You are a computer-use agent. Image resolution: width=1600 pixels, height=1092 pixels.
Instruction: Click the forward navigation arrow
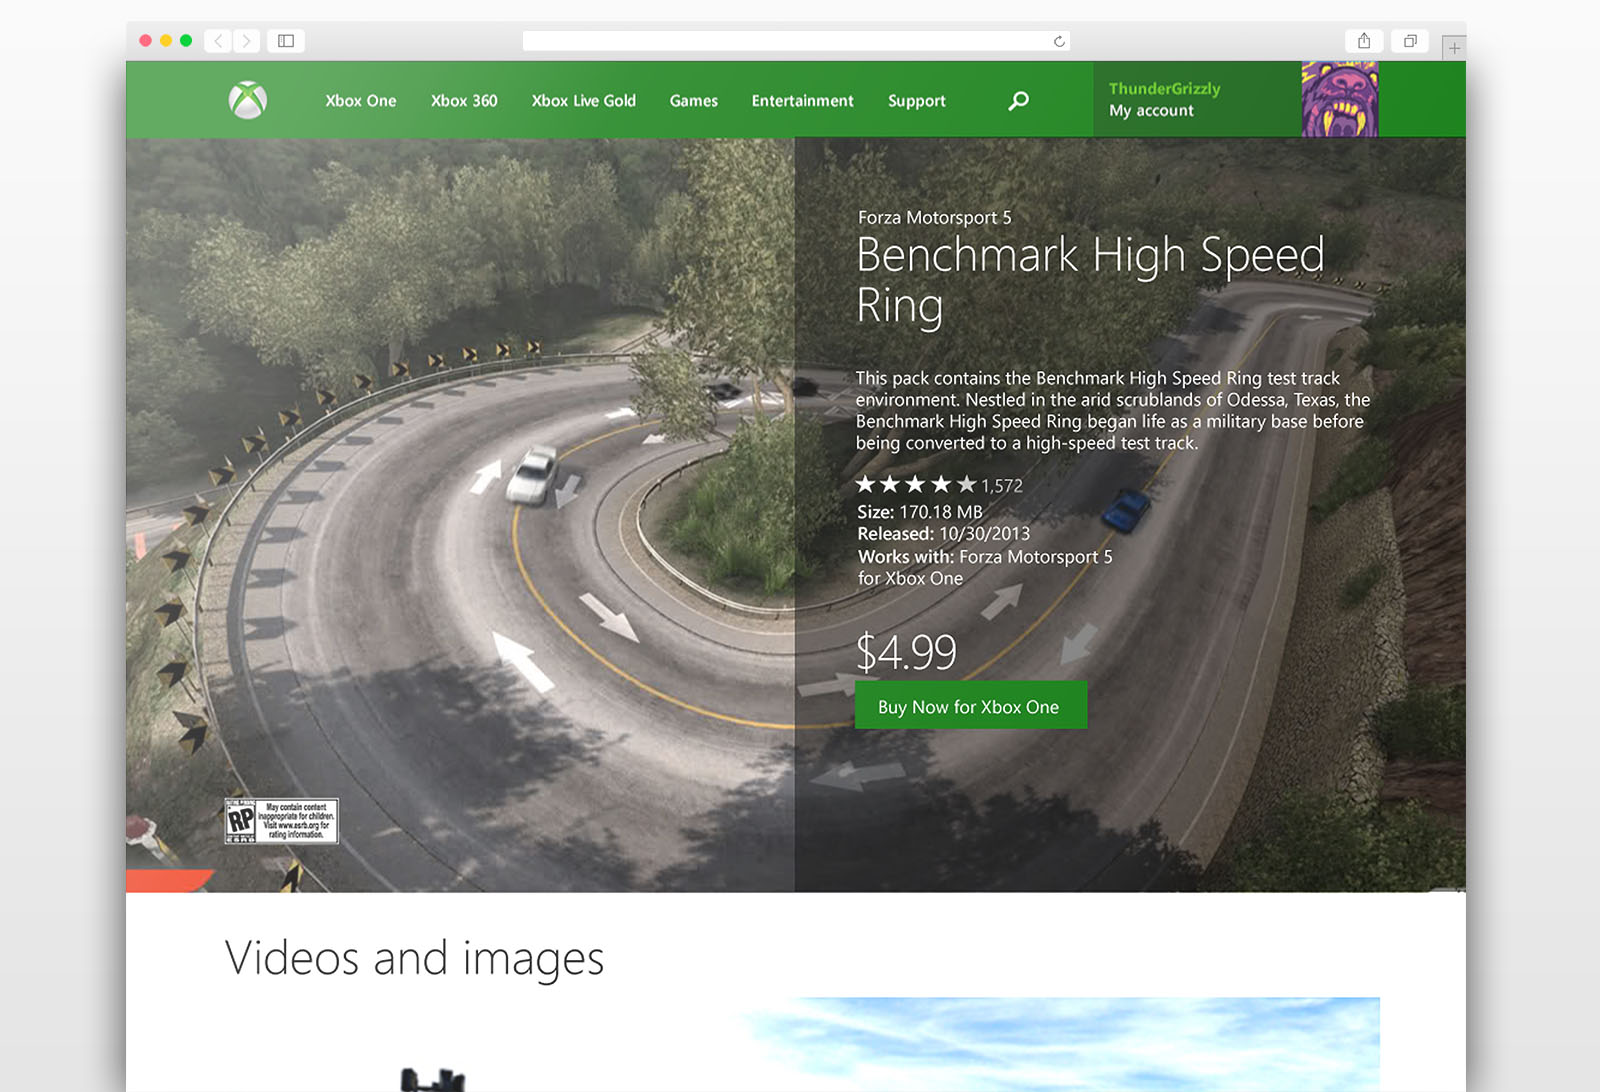tap(246, 41)
